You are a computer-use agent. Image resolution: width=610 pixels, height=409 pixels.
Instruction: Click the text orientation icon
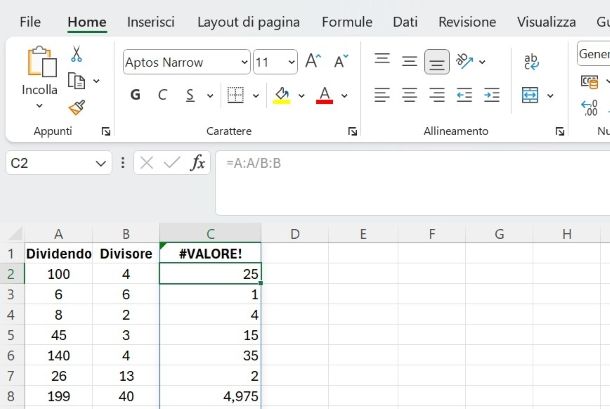point(465,61)
